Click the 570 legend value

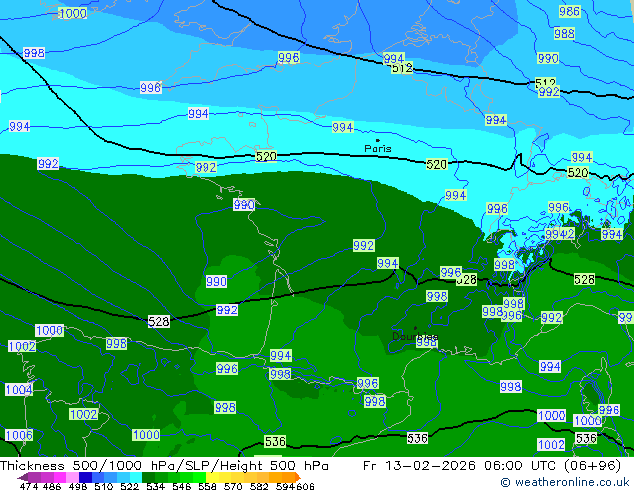click(x=233, y=486)
